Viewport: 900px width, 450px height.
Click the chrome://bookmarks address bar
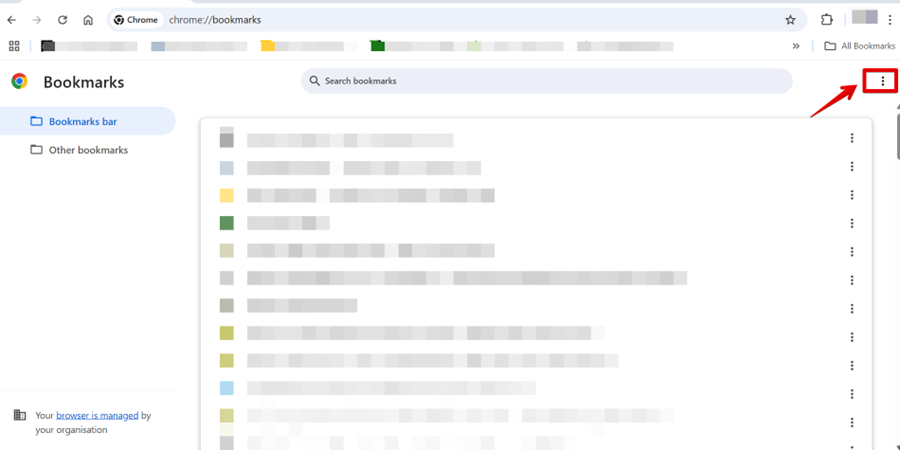[x=450, y=20]
